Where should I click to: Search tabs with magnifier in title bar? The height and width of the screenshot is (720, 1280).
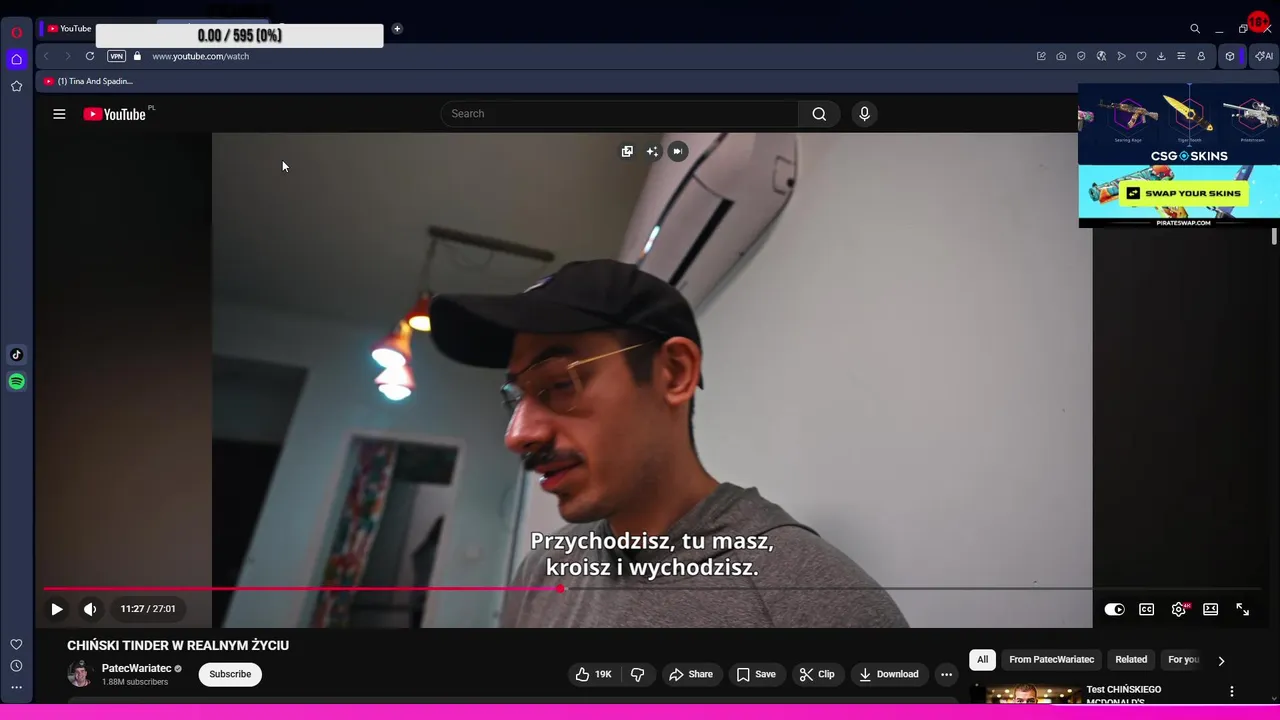pyautogui.click(x=1195, y=29)
